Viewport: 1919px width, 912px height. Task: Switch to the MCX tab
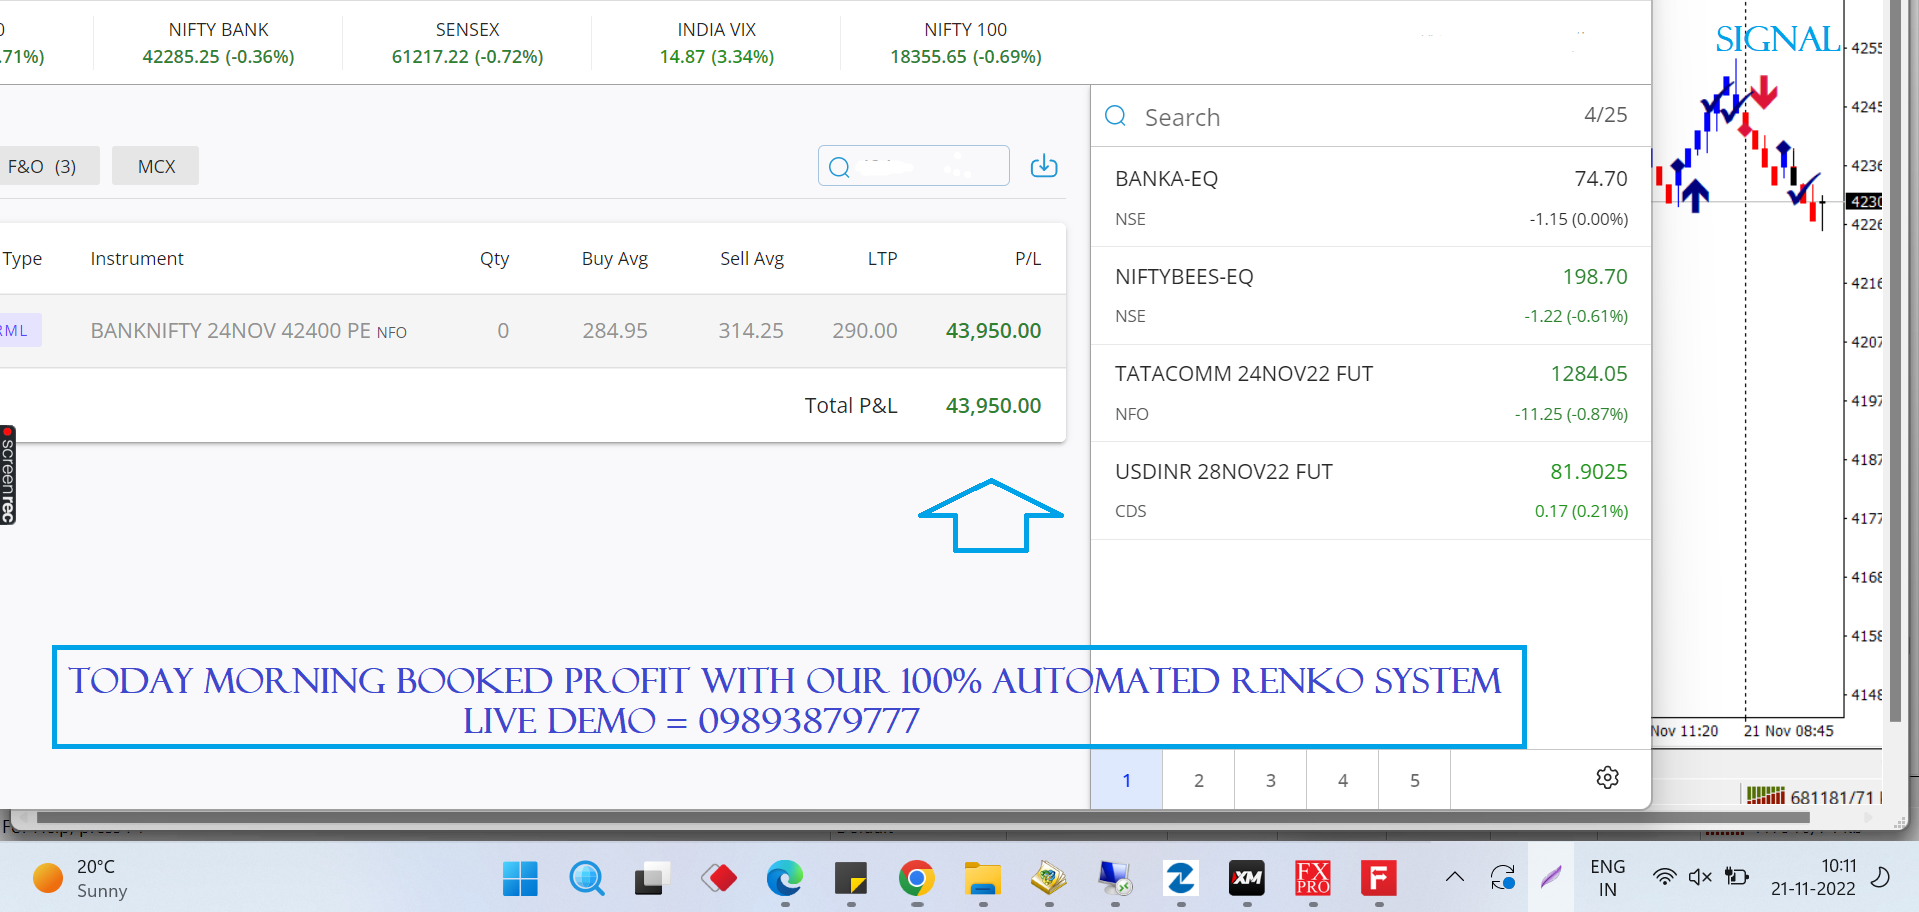click(156, 166)
